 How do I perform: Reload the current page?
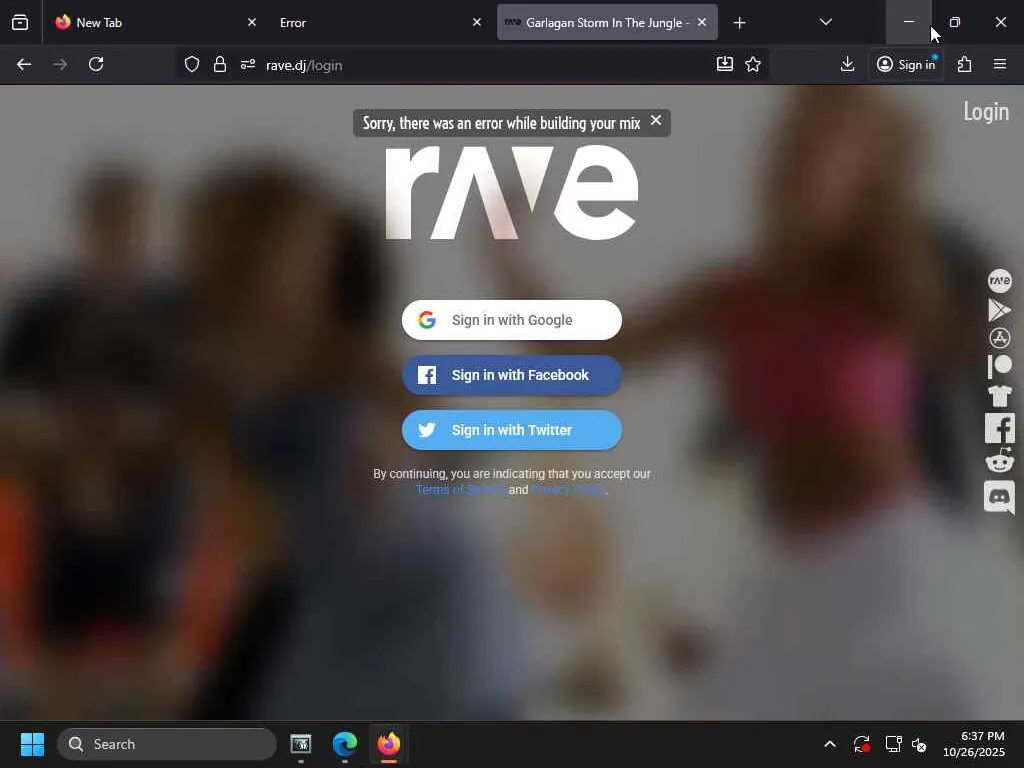tap(96, 65)
